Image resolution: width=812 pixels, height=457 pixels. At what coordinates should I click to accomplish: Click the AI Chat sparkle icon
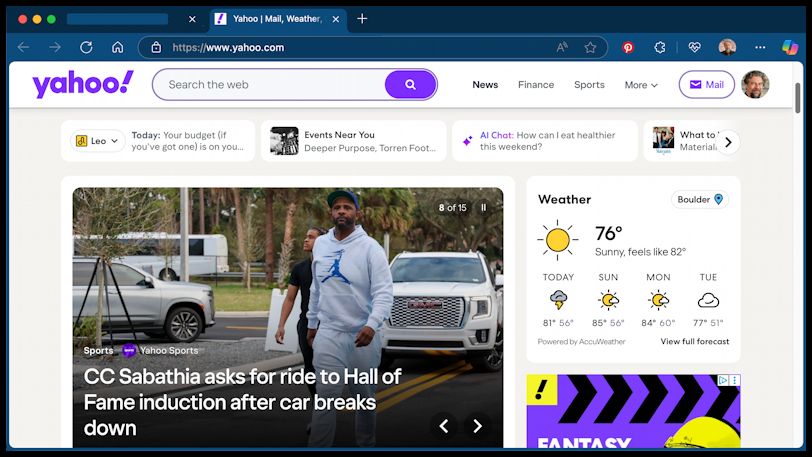[x=467, y=141]
